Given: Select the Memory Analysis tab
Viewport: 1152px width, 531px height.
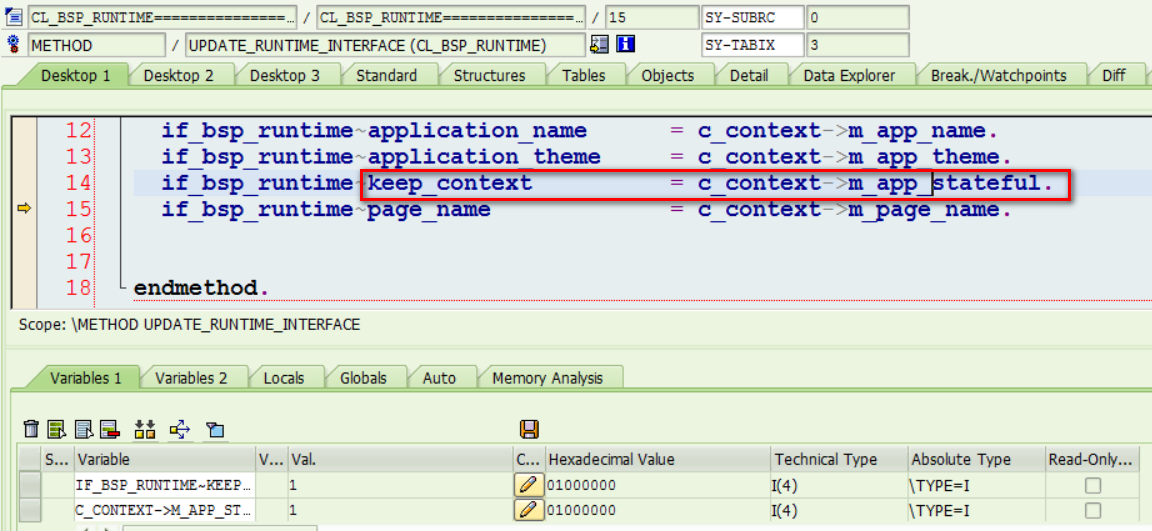Looking at the screenshot, I should 547,378.
